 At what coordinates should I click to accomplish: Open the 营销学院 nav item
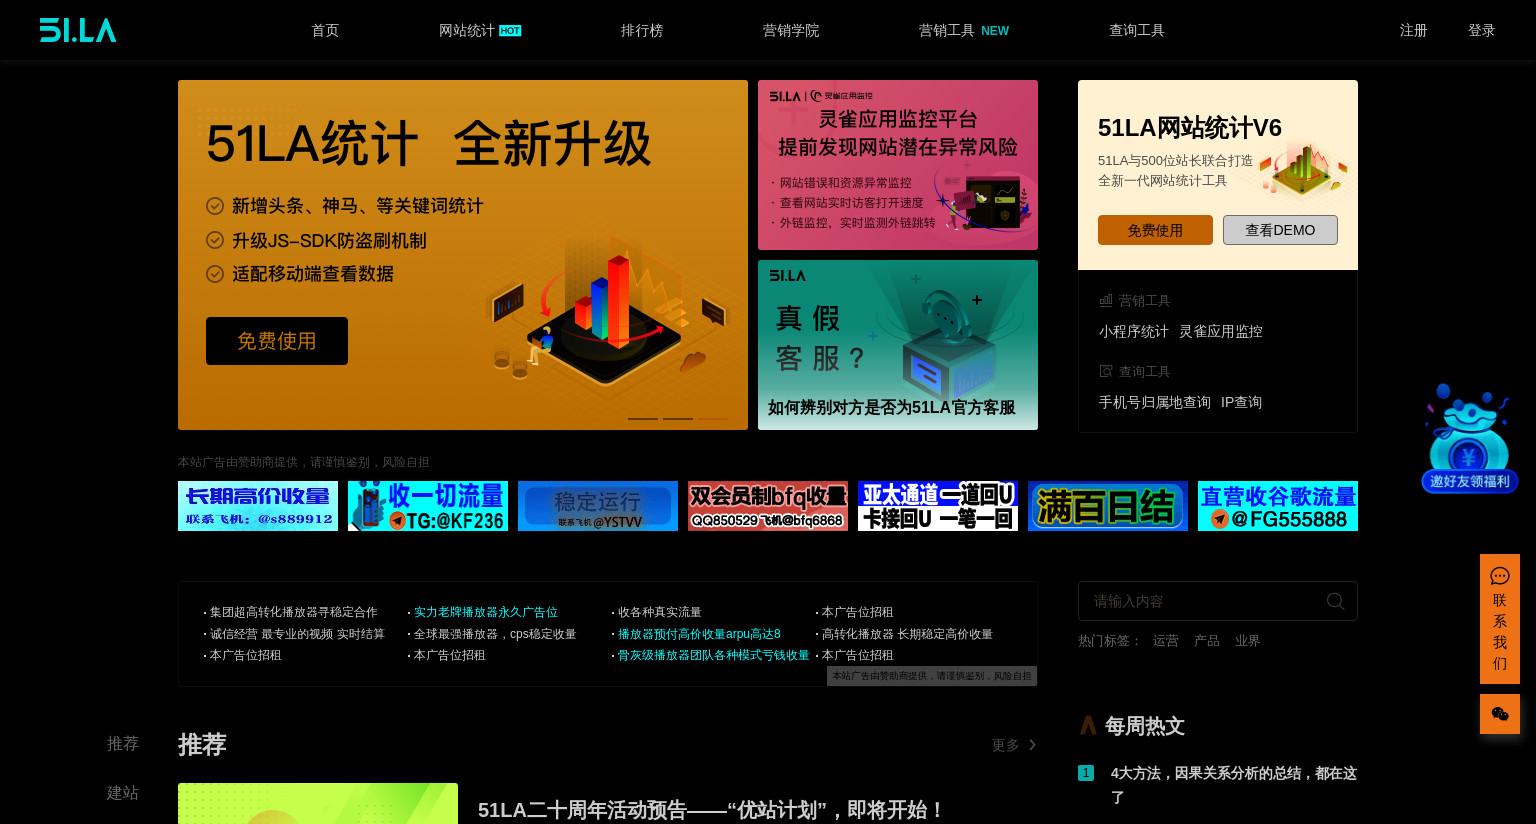coord(791,30)
